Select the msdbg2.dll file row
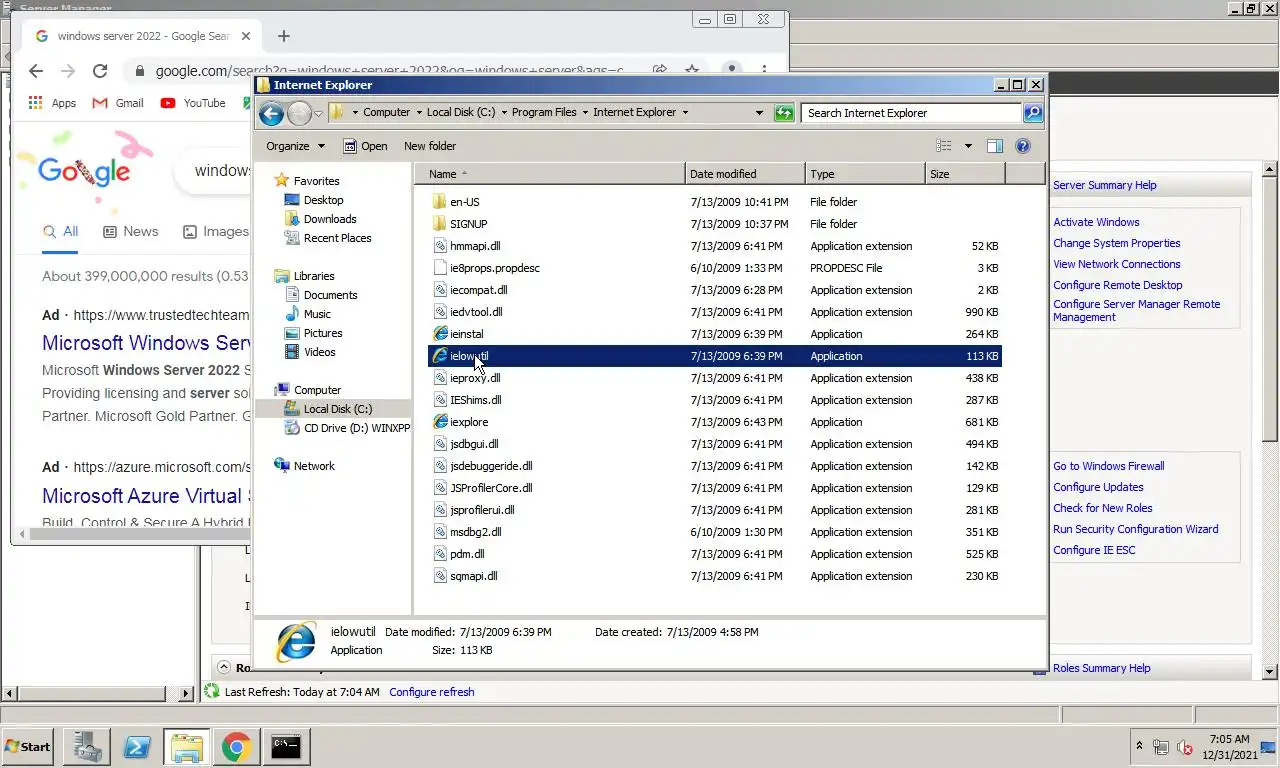1280x768 pixels. (x=715, y=532)
